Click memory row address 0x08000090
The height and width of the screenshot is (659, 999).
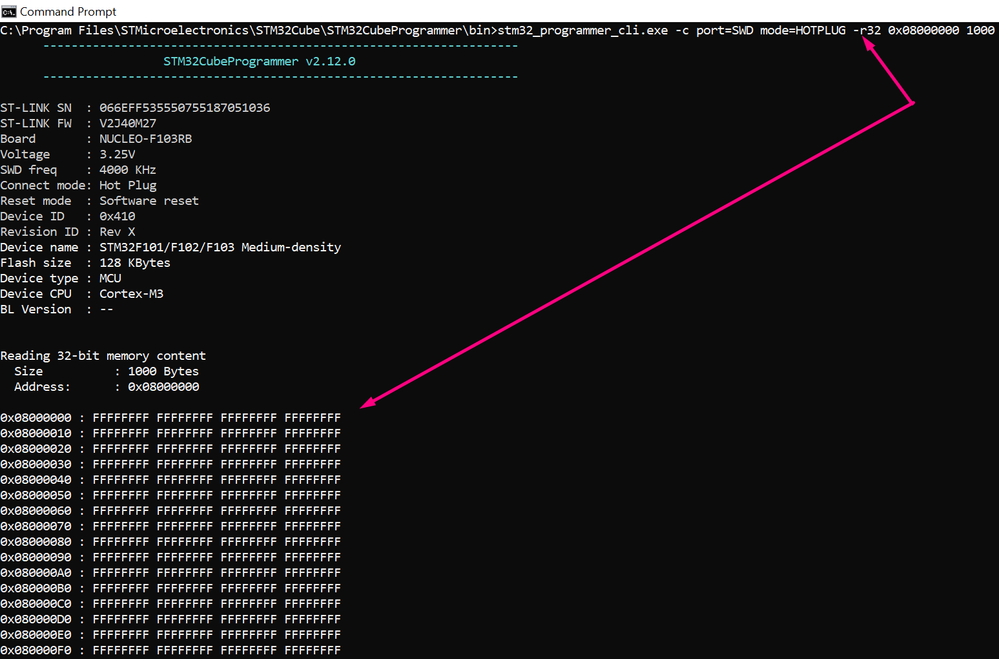pyautogui.click(x=36, y=557)
